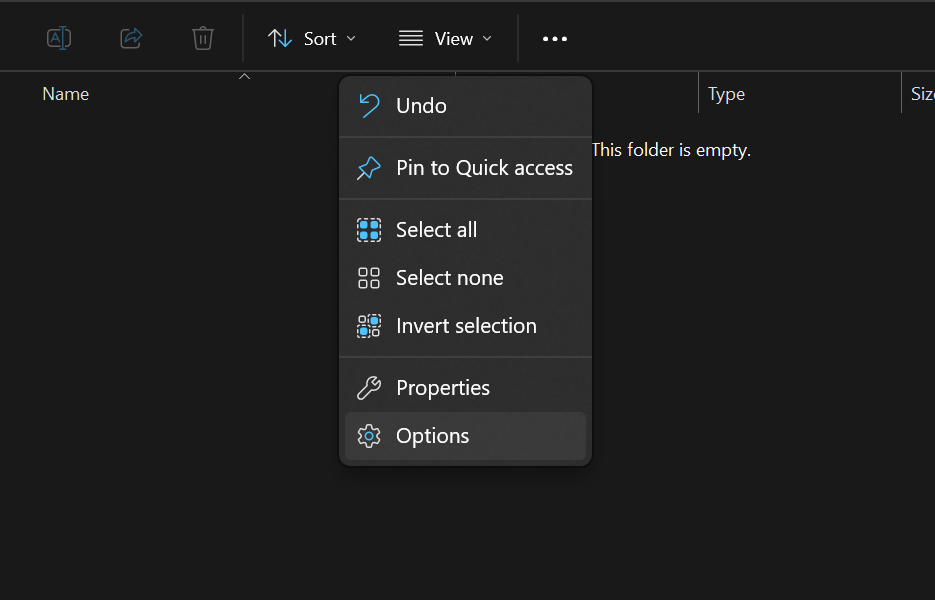Click the Sort up-down arrows icon
Screen dimensions: 935x600
point(280,39)
